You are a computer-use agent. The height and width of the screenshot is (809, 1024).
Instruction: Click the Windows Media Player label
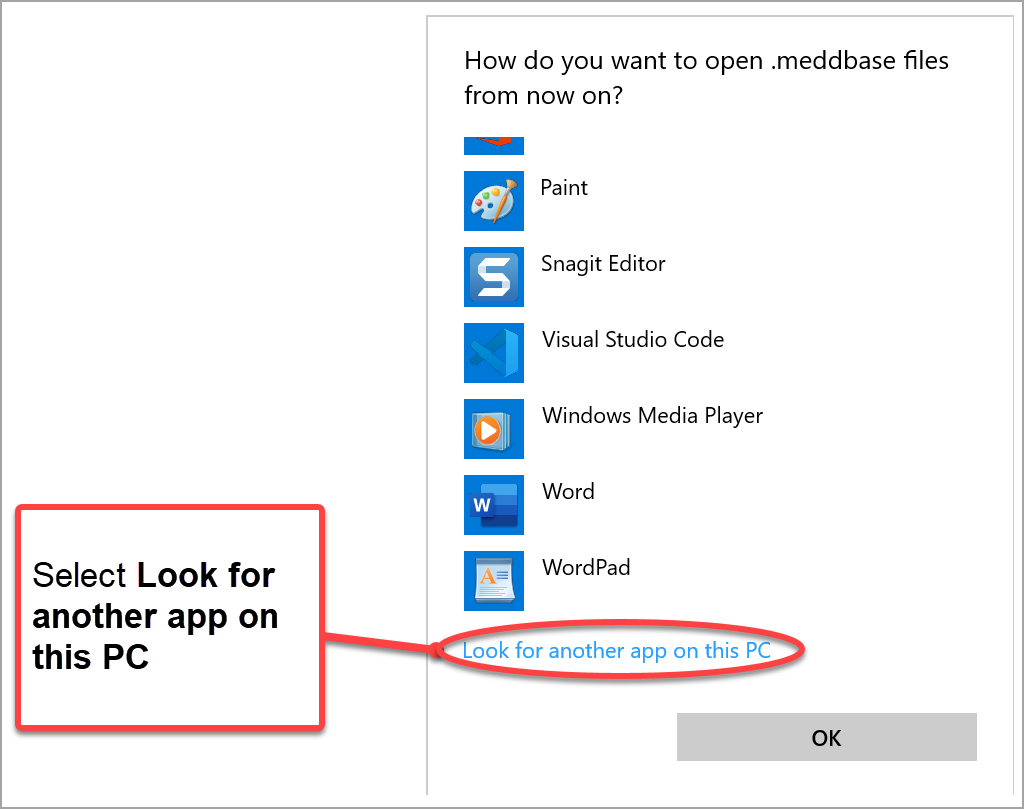pos(652,416)
